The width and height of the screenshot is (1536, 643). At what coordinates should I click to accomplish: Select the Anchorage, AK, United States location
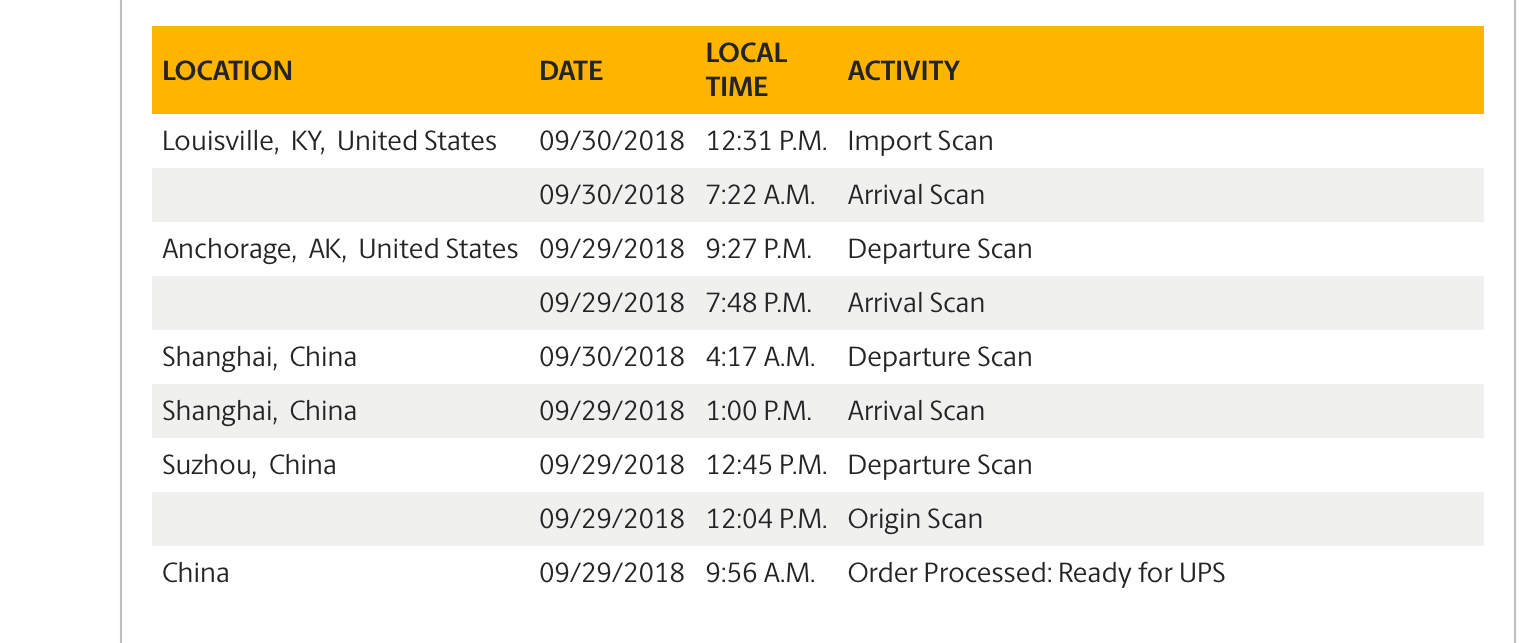click(340, 249)
